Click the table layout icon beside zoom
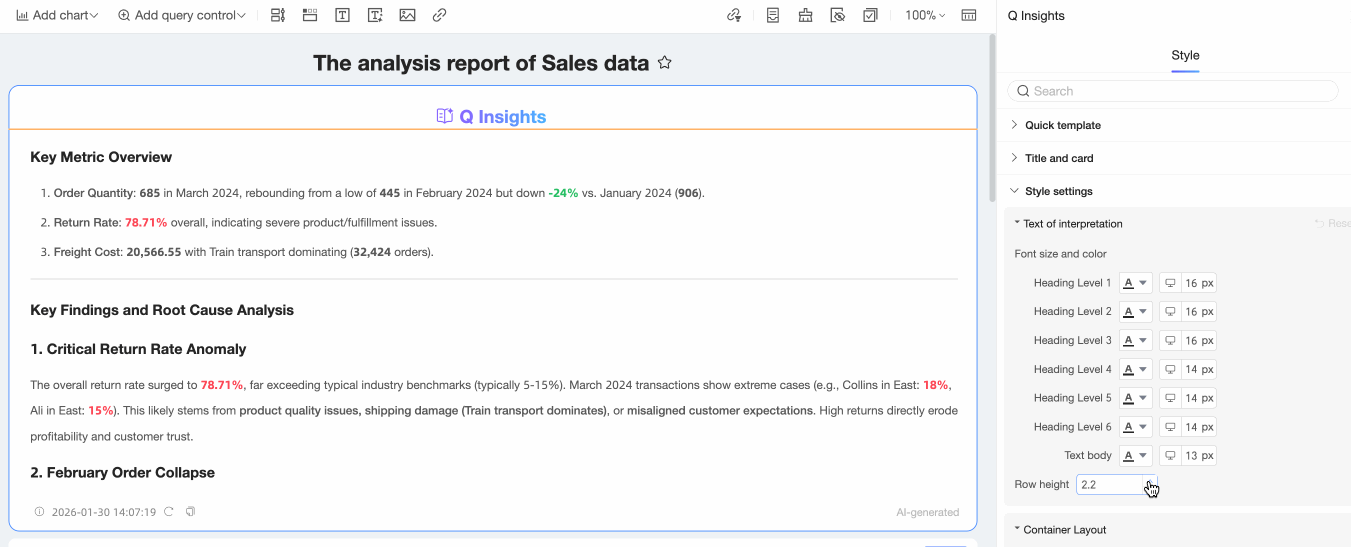 pyautogui.click(x=968, y=15)
